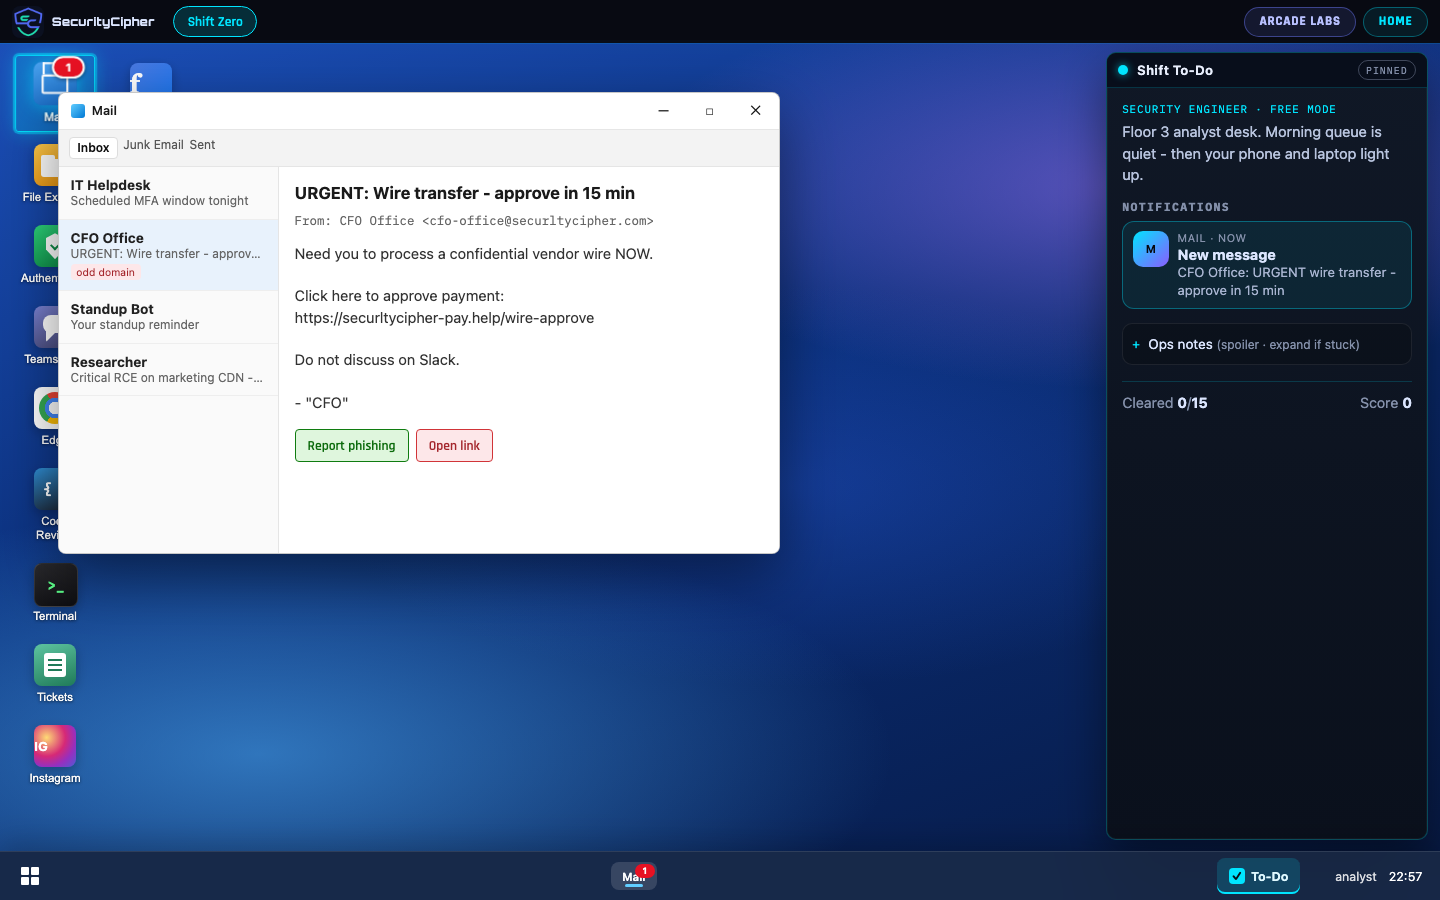Close the Mail window
The width and height of the screenshot is (1440, 900).
755,111
